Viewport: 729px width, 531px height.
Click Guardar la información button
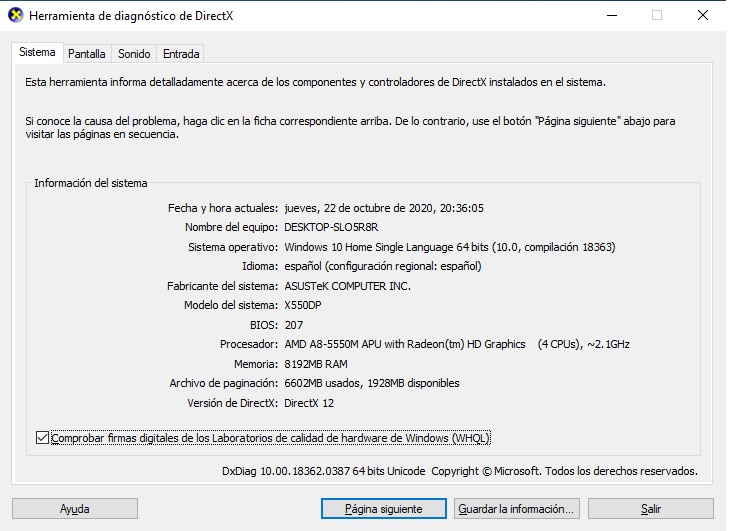click(517, 509)
